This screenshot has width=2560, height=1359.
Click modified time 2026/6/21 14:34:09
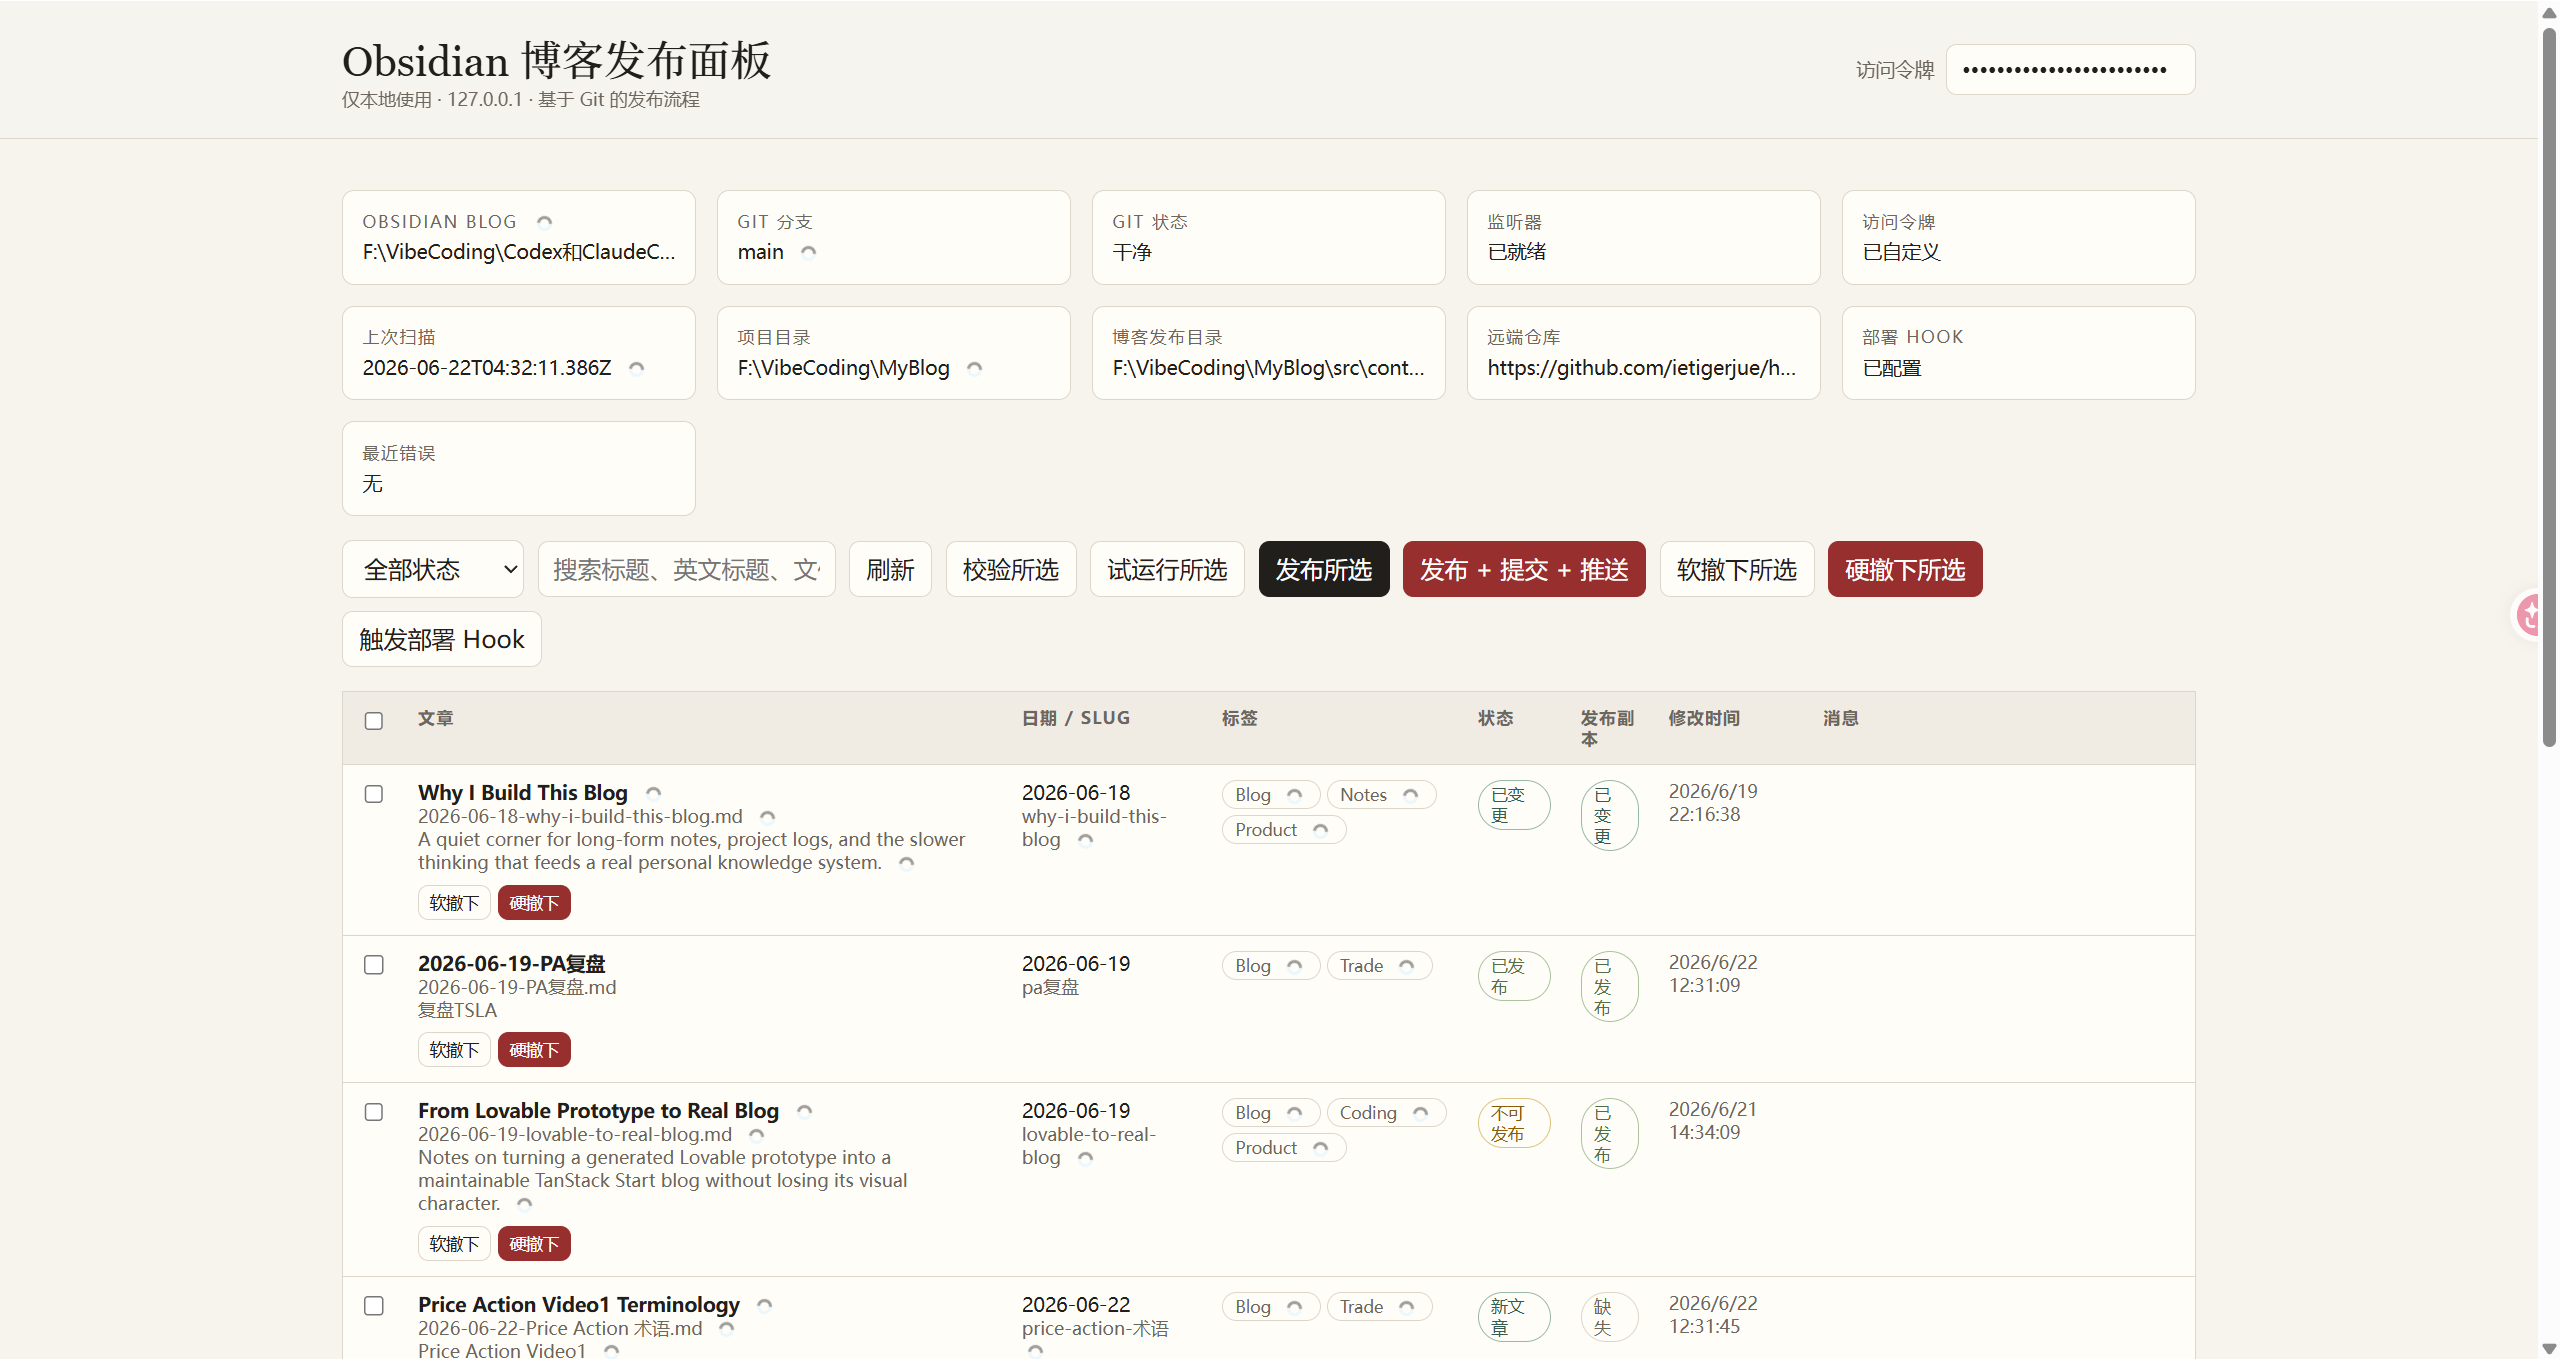coord(1713,1121)
